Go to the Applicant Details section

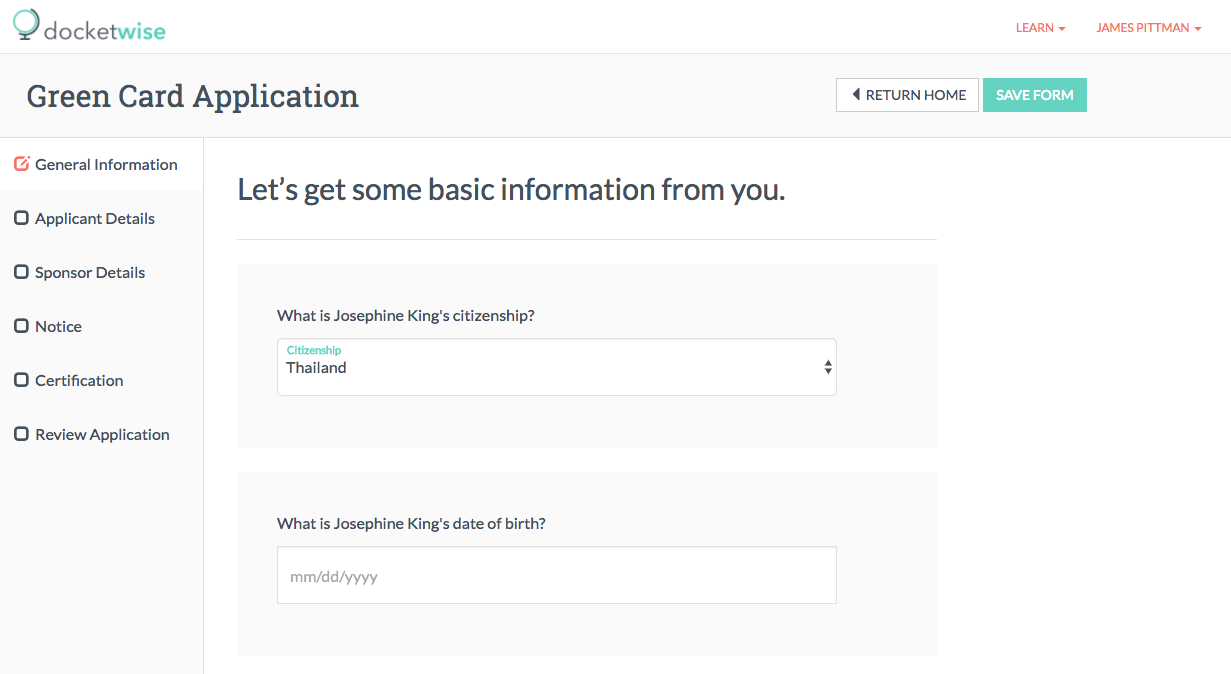[95, 218]
